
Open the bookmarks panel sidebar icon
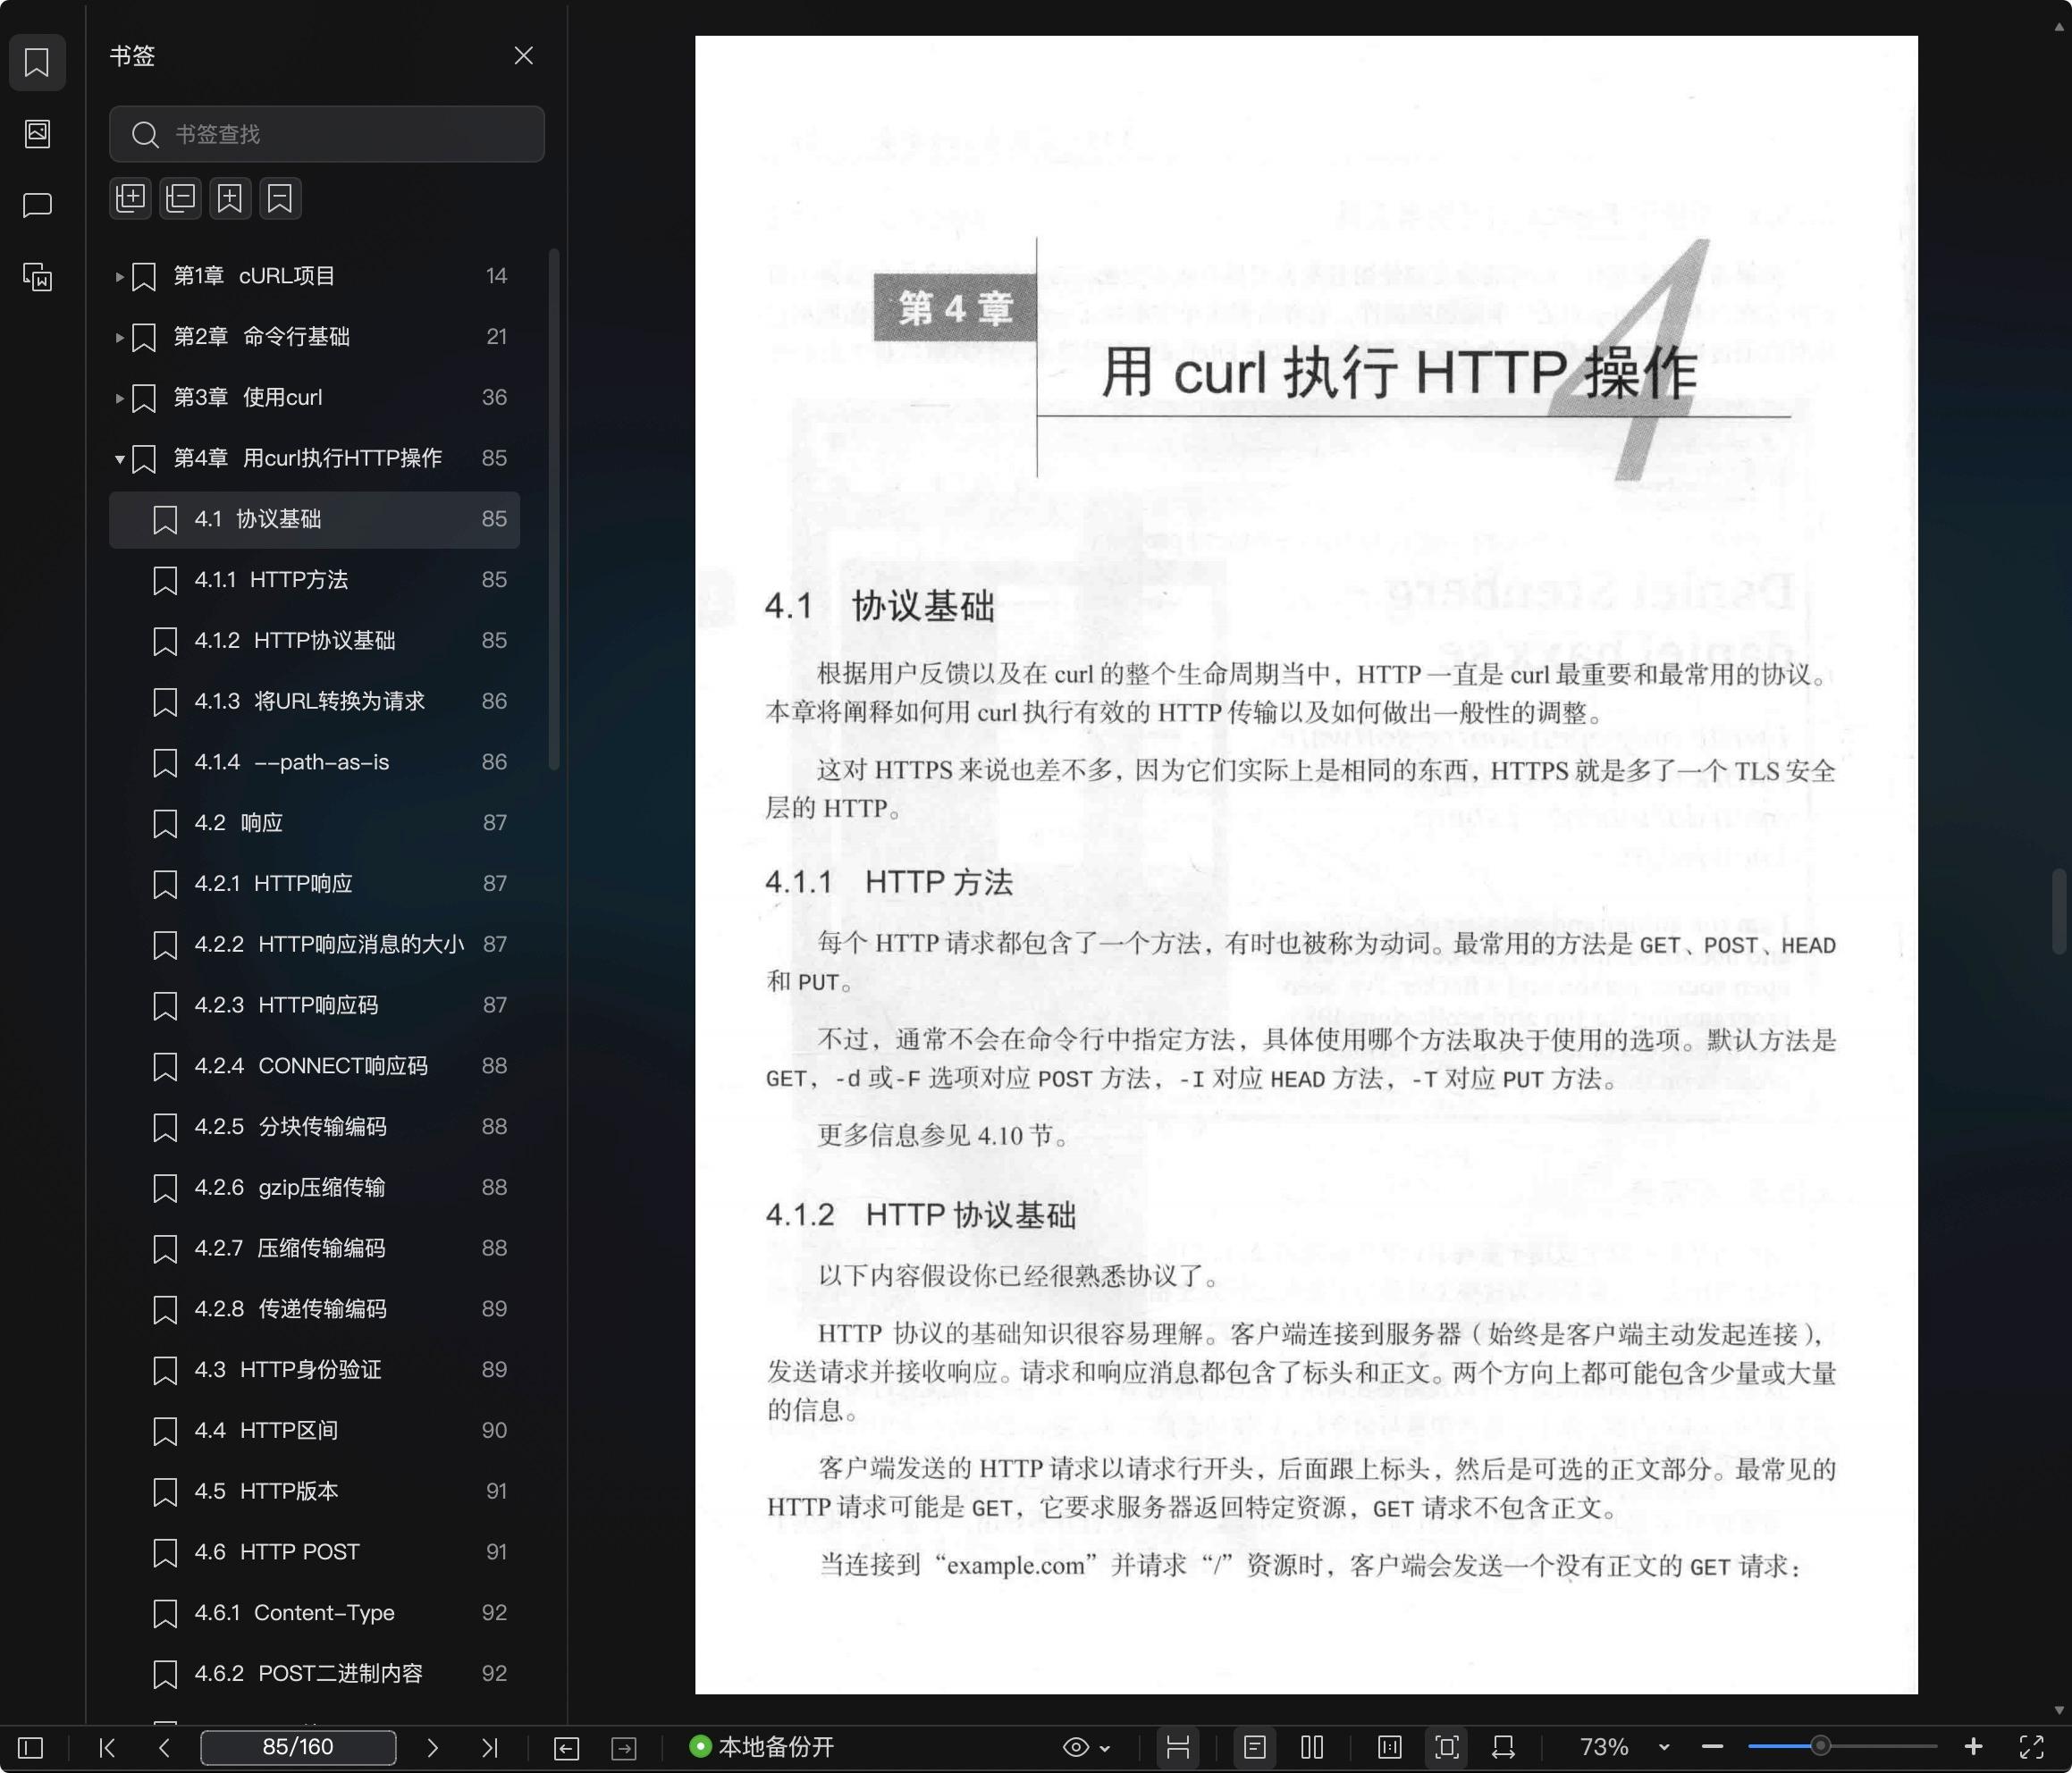coord(37,62)
